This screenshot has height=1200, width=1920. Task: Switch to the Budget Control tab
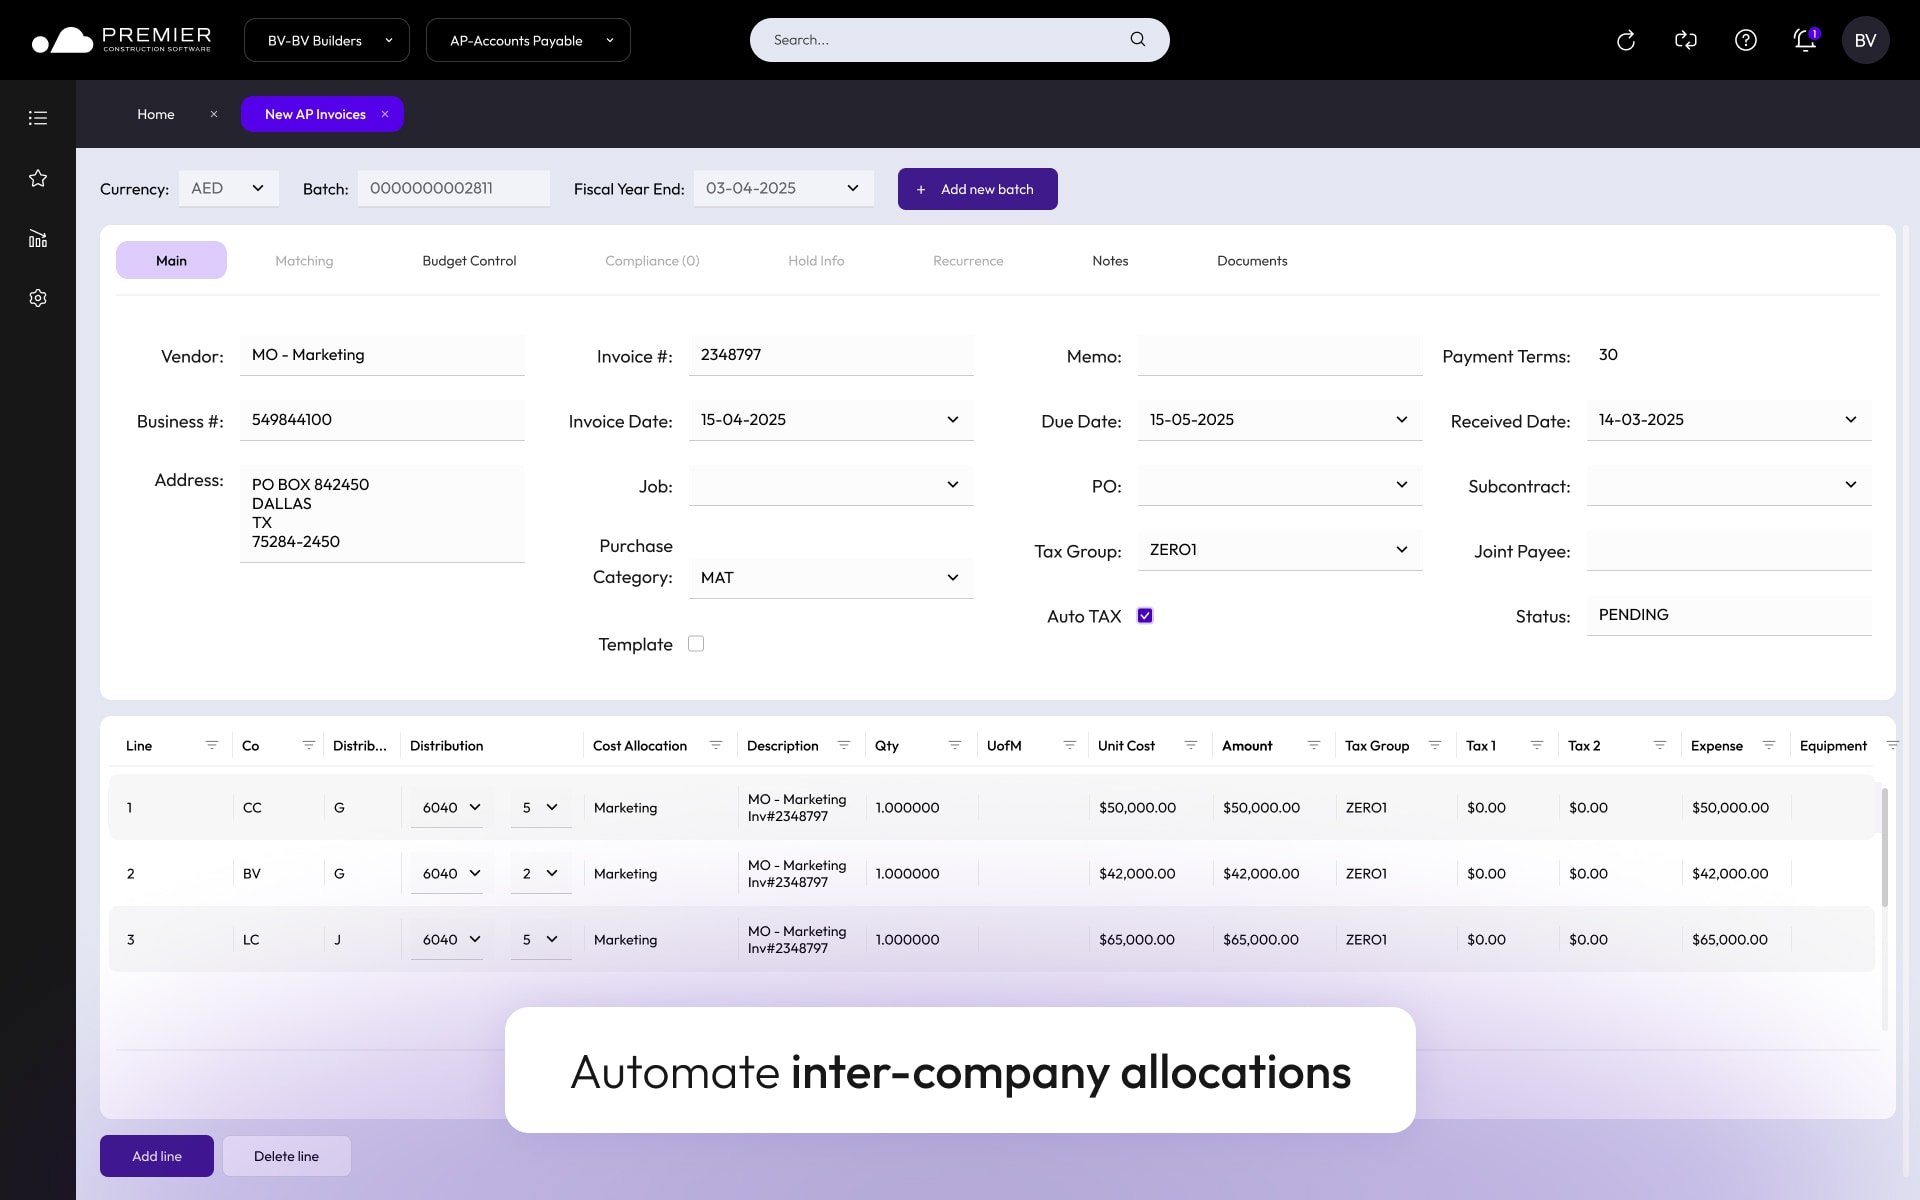469,260
